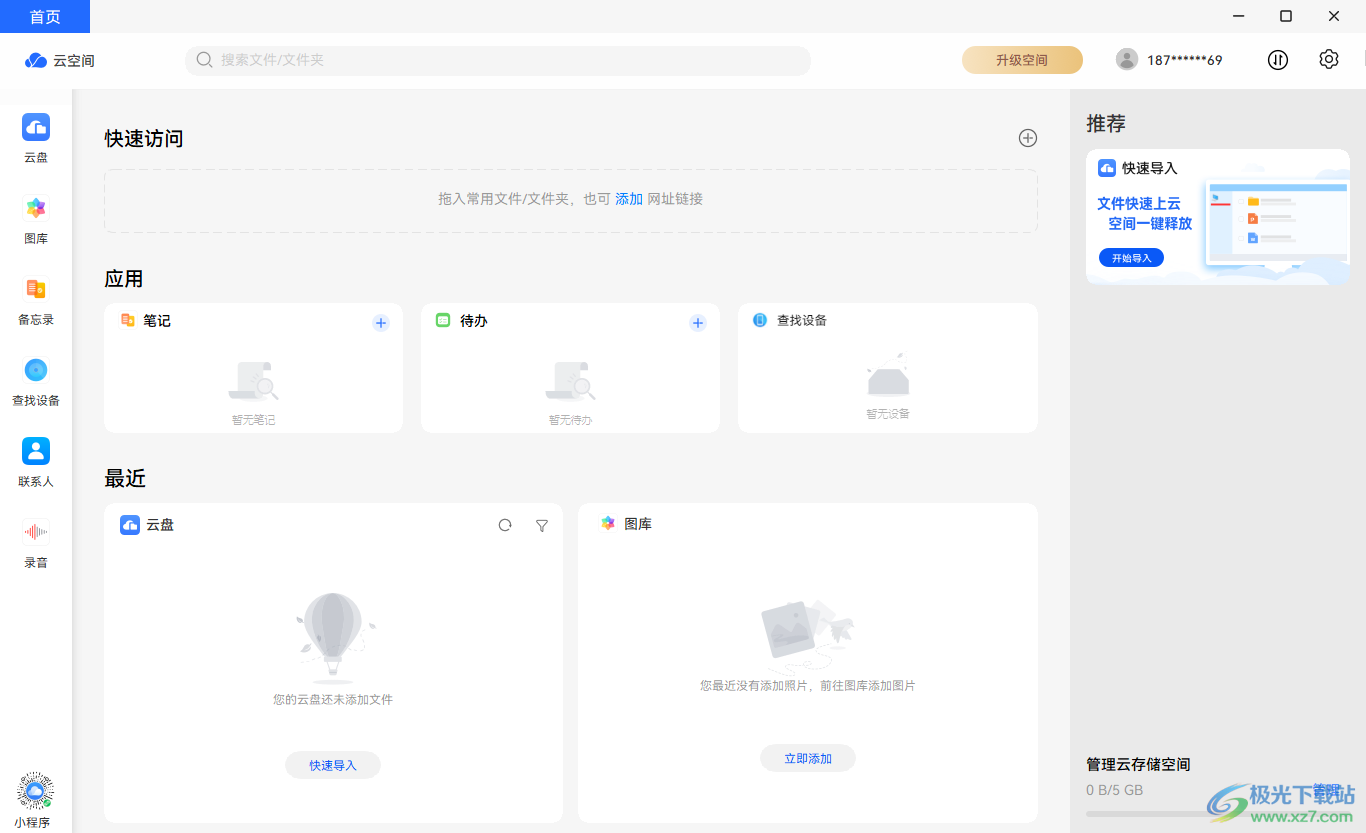
Task: Click the user avatar icon
Action: click(1127, 60)
